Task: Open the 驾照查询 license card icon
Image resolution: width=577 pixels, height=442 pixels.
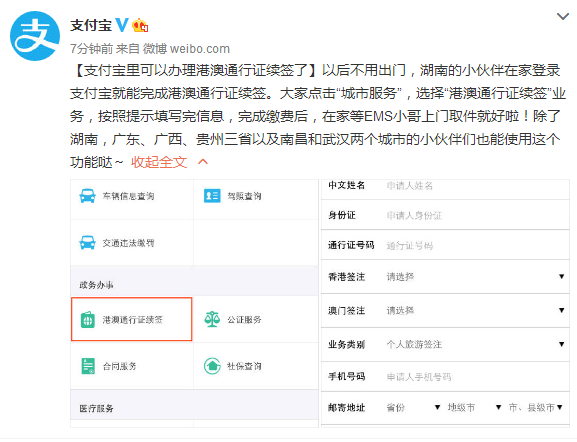Action: (x=212, y=196)
